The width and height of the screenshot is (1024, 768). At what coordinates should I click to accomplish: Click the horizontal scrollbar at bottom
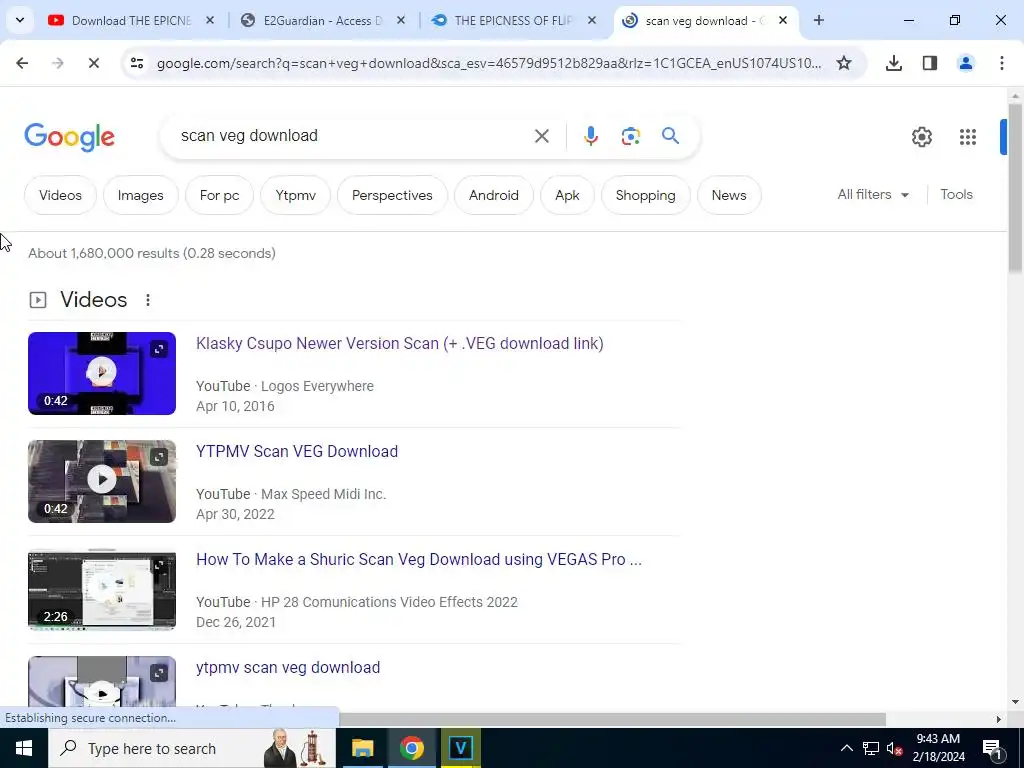(612, 719)
